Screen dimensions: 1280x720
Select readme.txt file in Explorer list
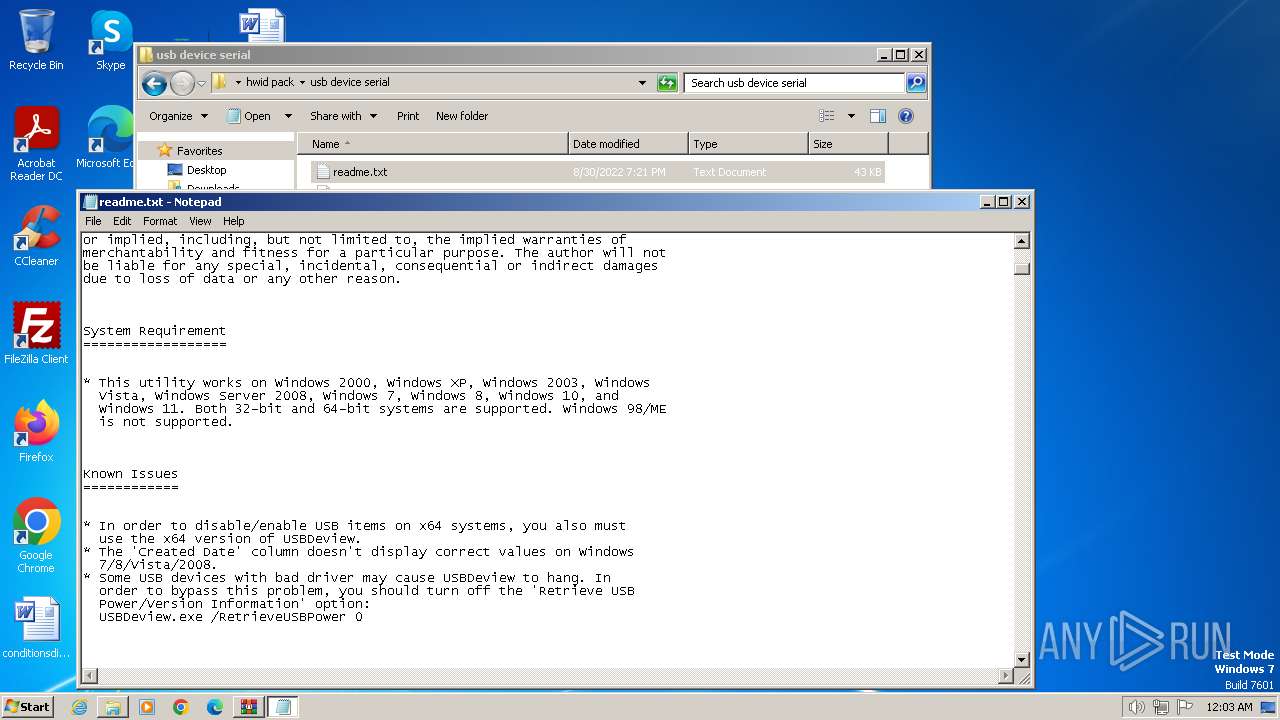pos(598,172)
